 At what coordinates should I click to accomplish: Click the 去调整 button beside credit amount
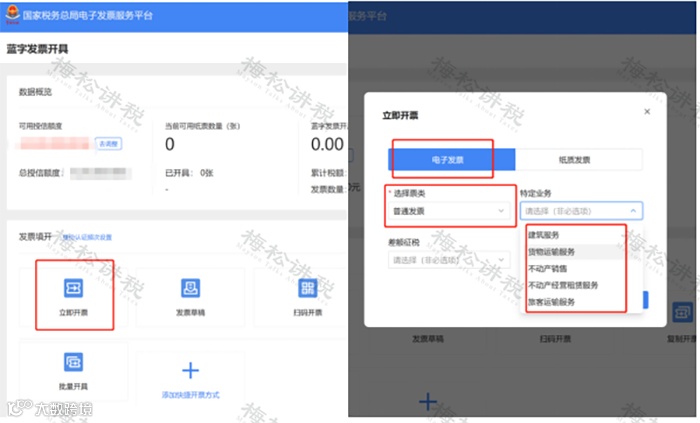(x=108, y=144)
